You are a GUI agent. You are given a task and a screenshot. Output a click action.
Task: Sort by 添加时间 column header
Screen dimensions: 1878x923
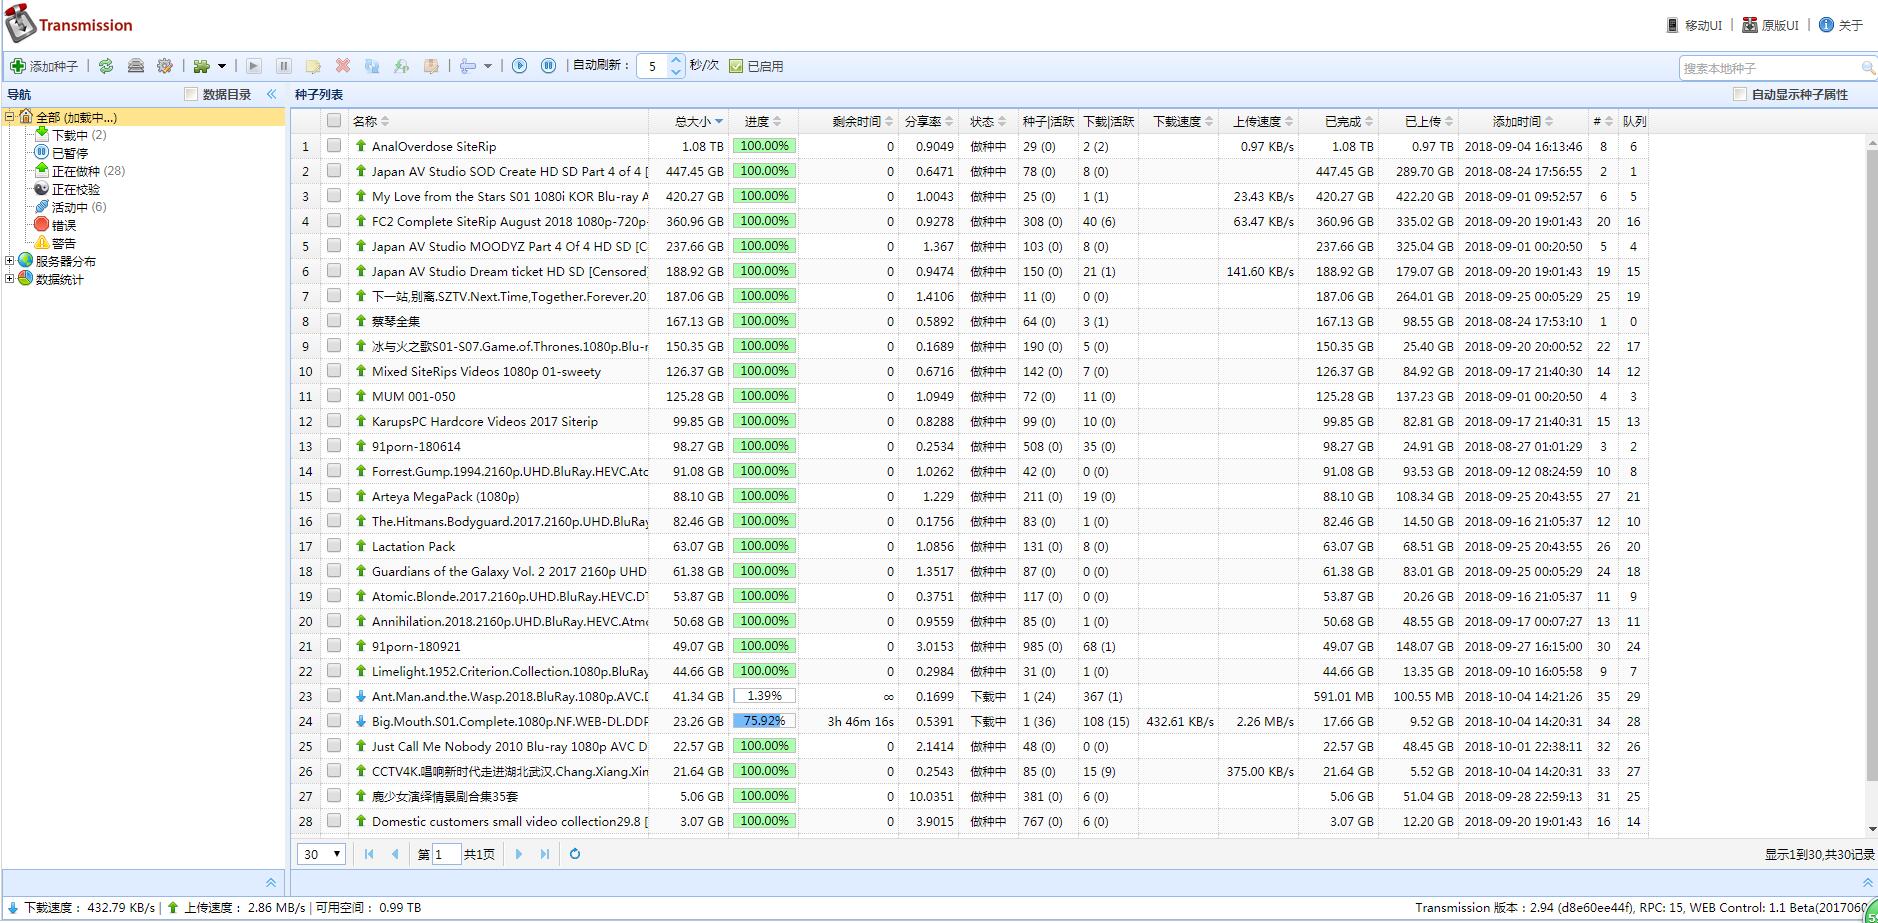click(1522, 121)
